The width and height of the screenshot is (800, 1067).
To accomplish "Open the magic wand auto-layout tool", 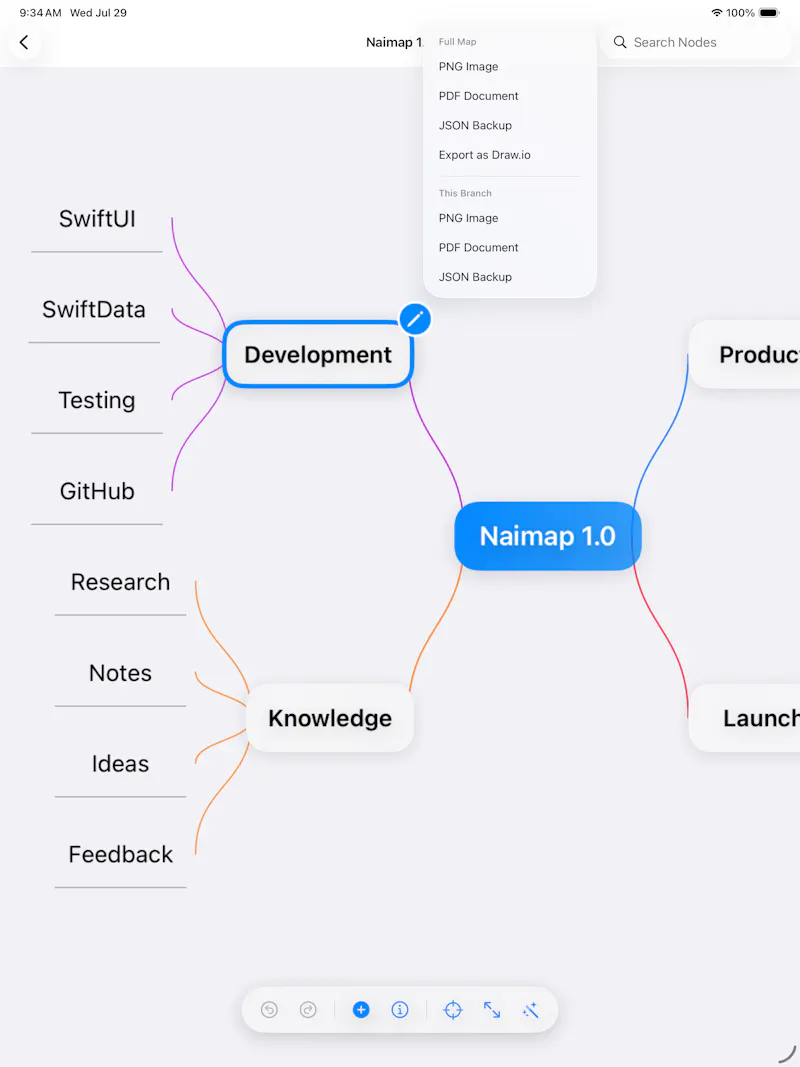I will pyautogui.click(x=531, y=1010).
